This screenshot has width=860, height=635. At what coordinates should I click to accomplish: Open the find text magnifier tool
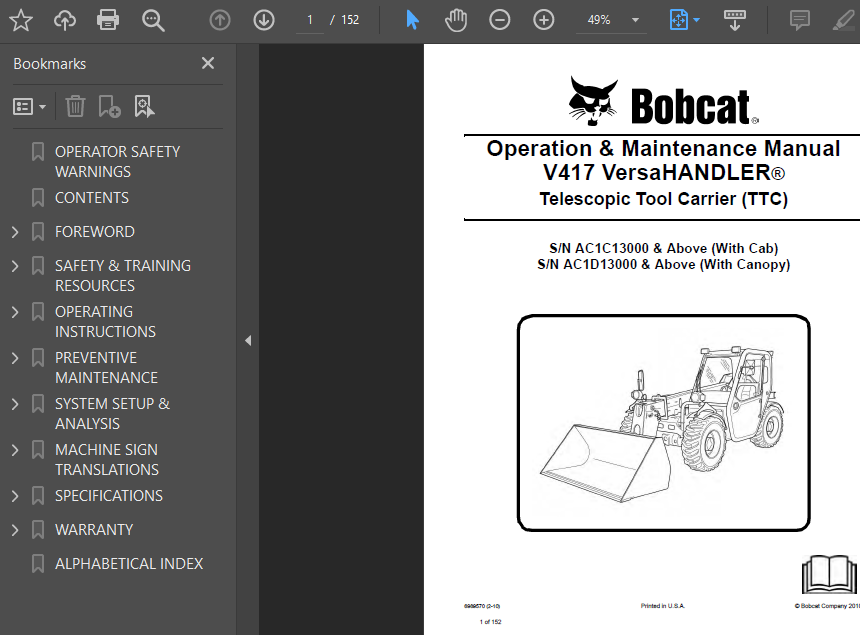pos(153,21)
